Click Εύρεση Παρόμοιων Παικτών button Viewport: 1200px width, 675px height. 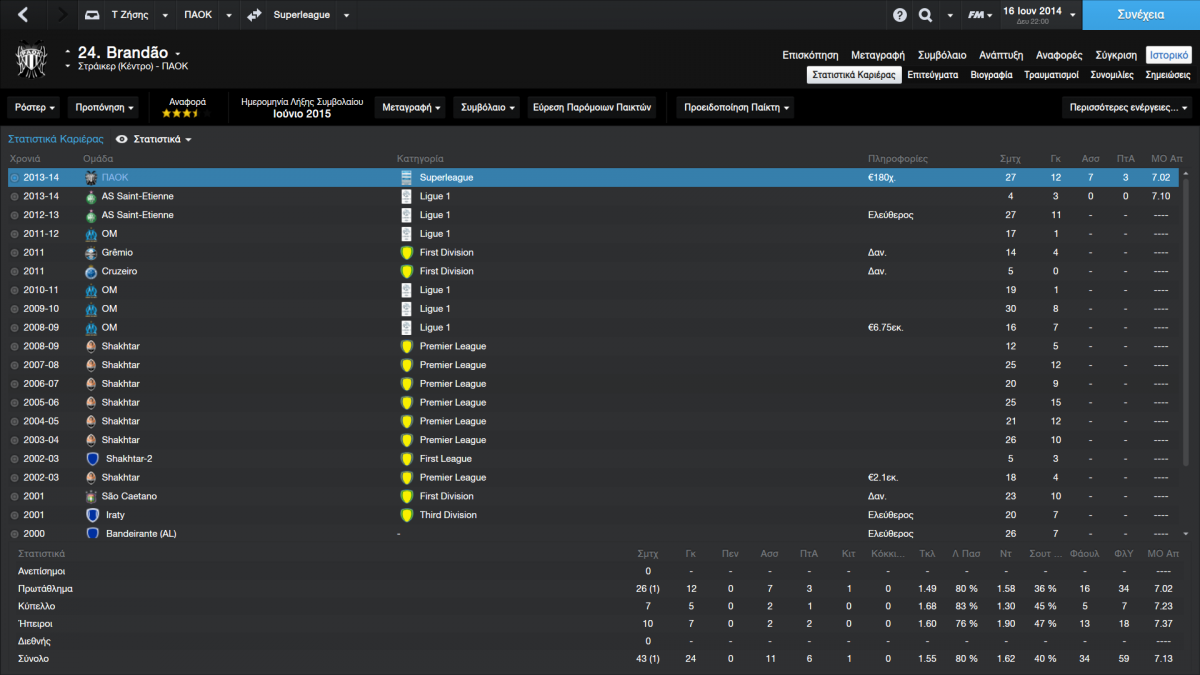pos(592,107)
